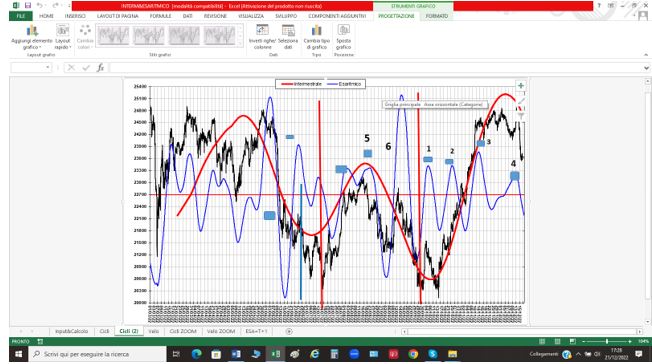This screenshot has height=364, width=652.
Task: Click the Aggiungi elemento grafico icon
Action: pos(32,31)
